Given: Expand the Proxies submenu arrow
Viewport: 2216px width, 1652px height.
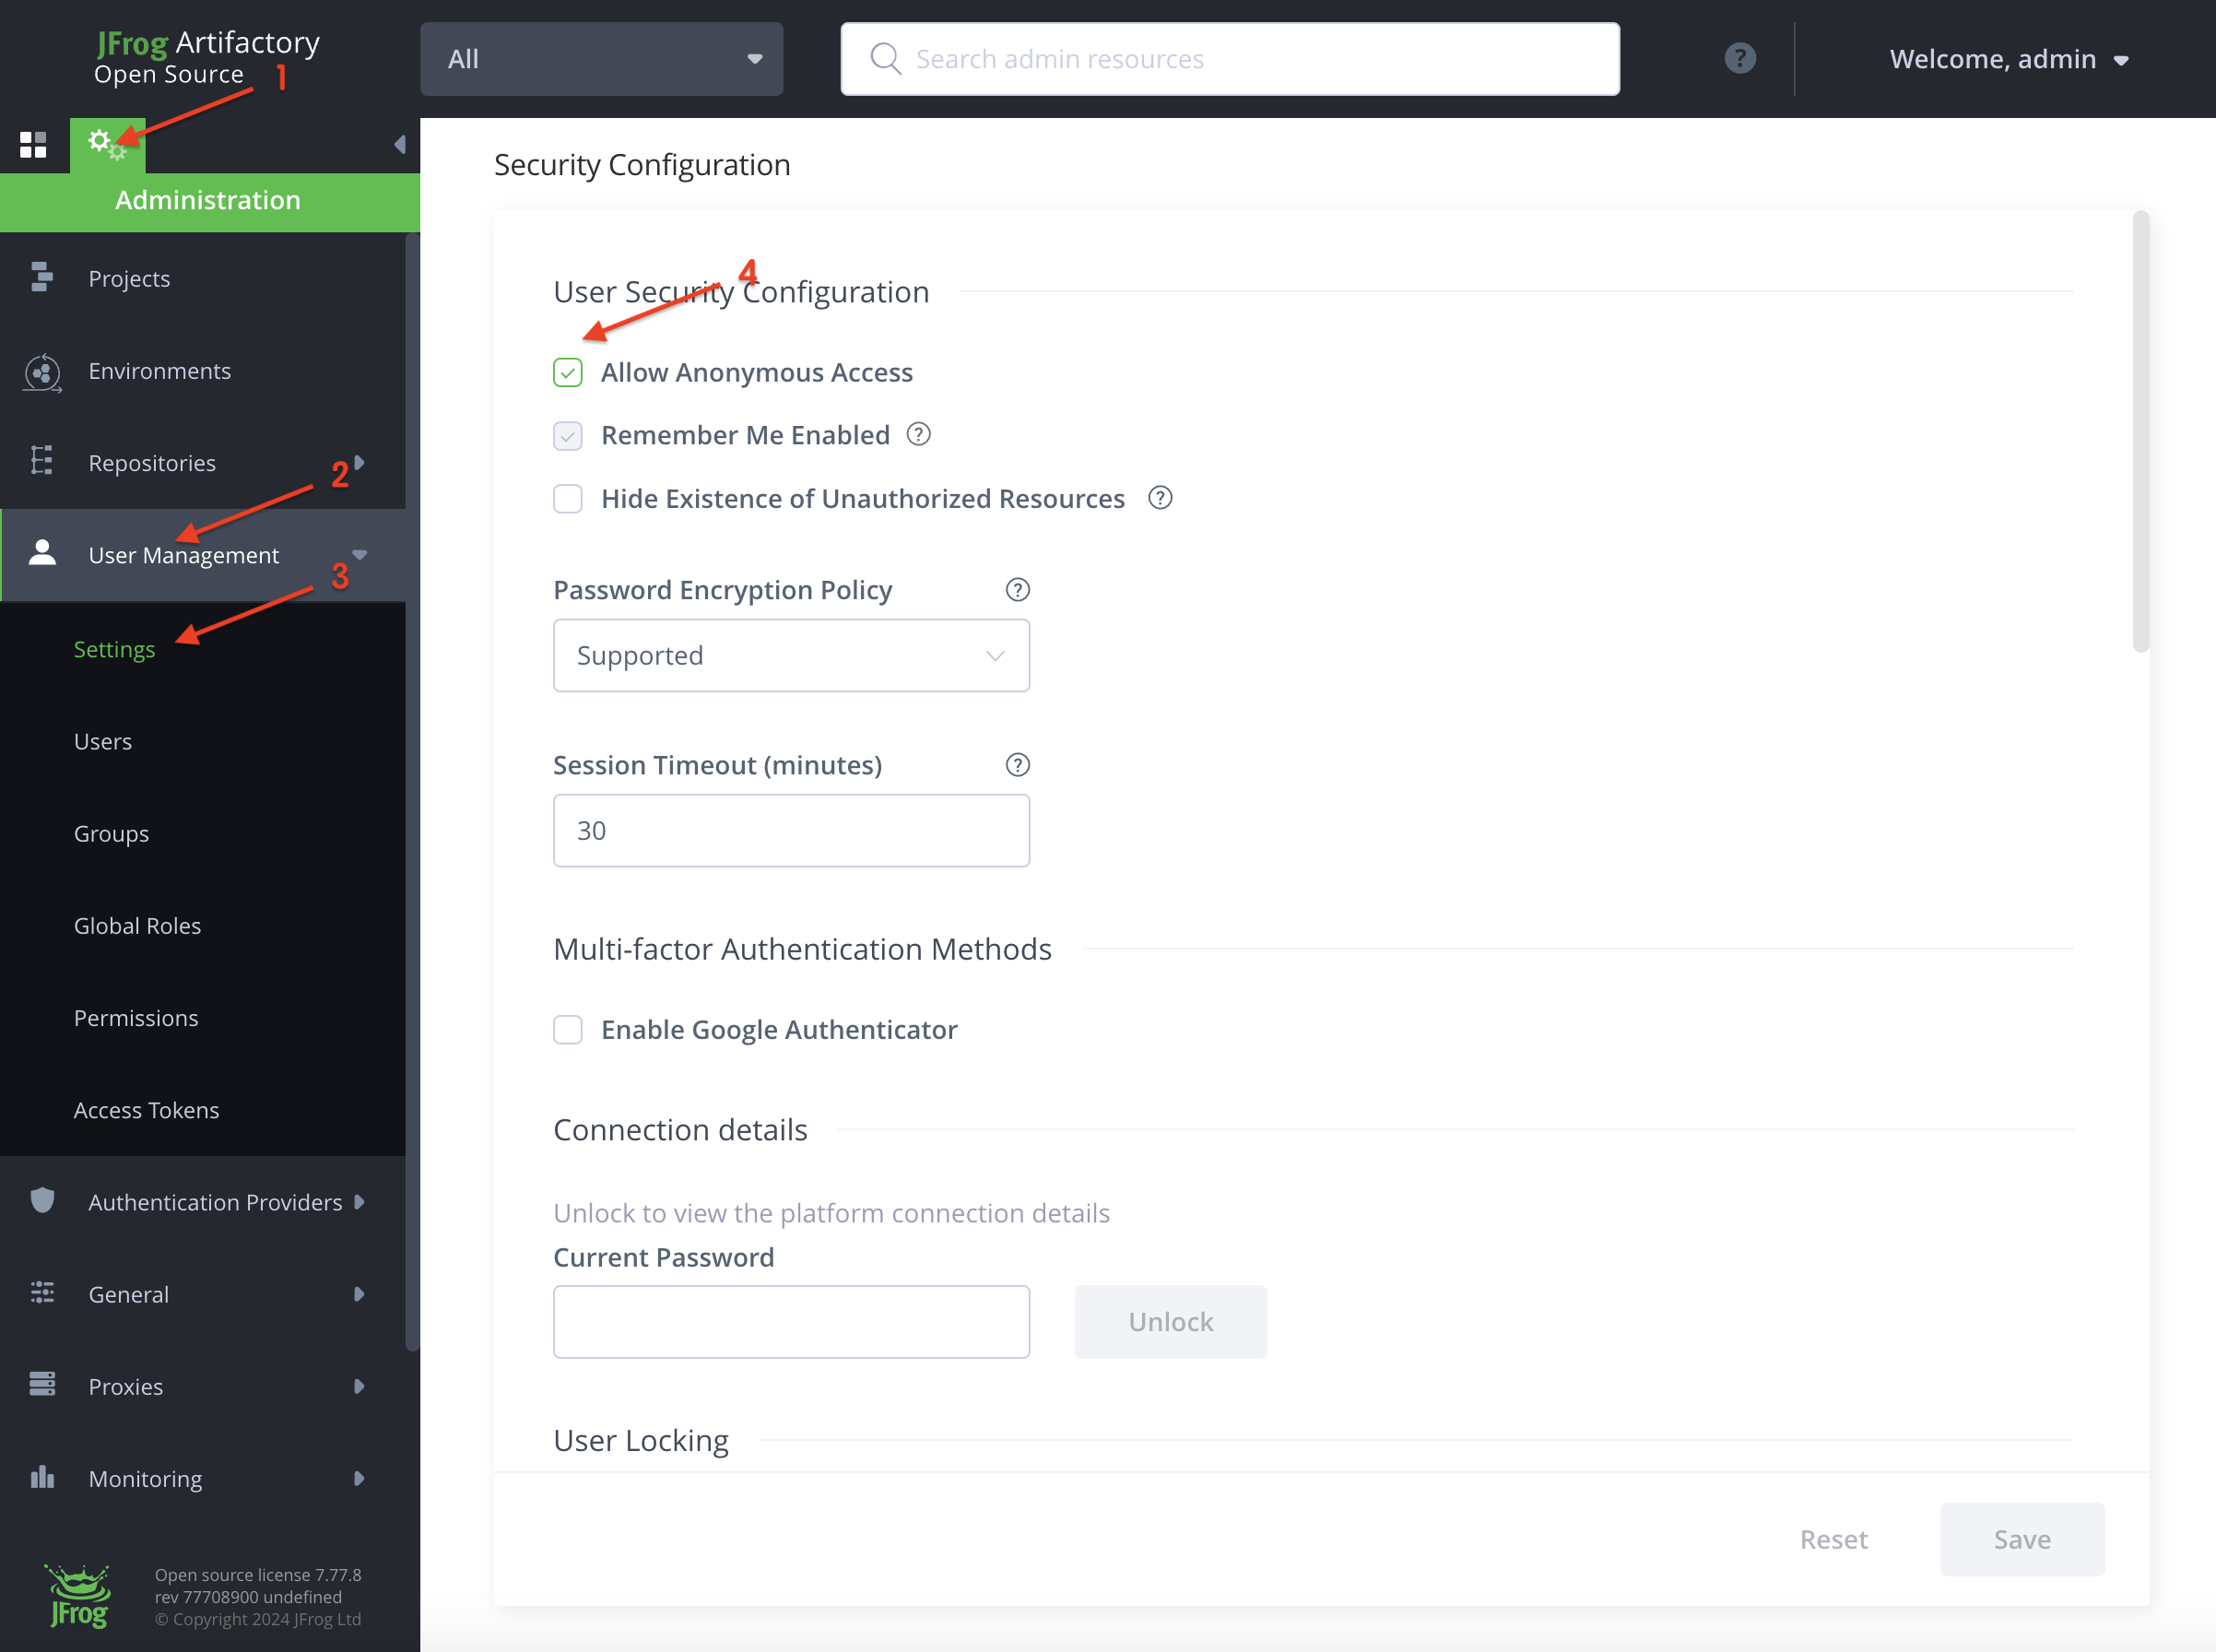Looking at the screenshot, I should pyautogui.click(x=359, y=1385).
